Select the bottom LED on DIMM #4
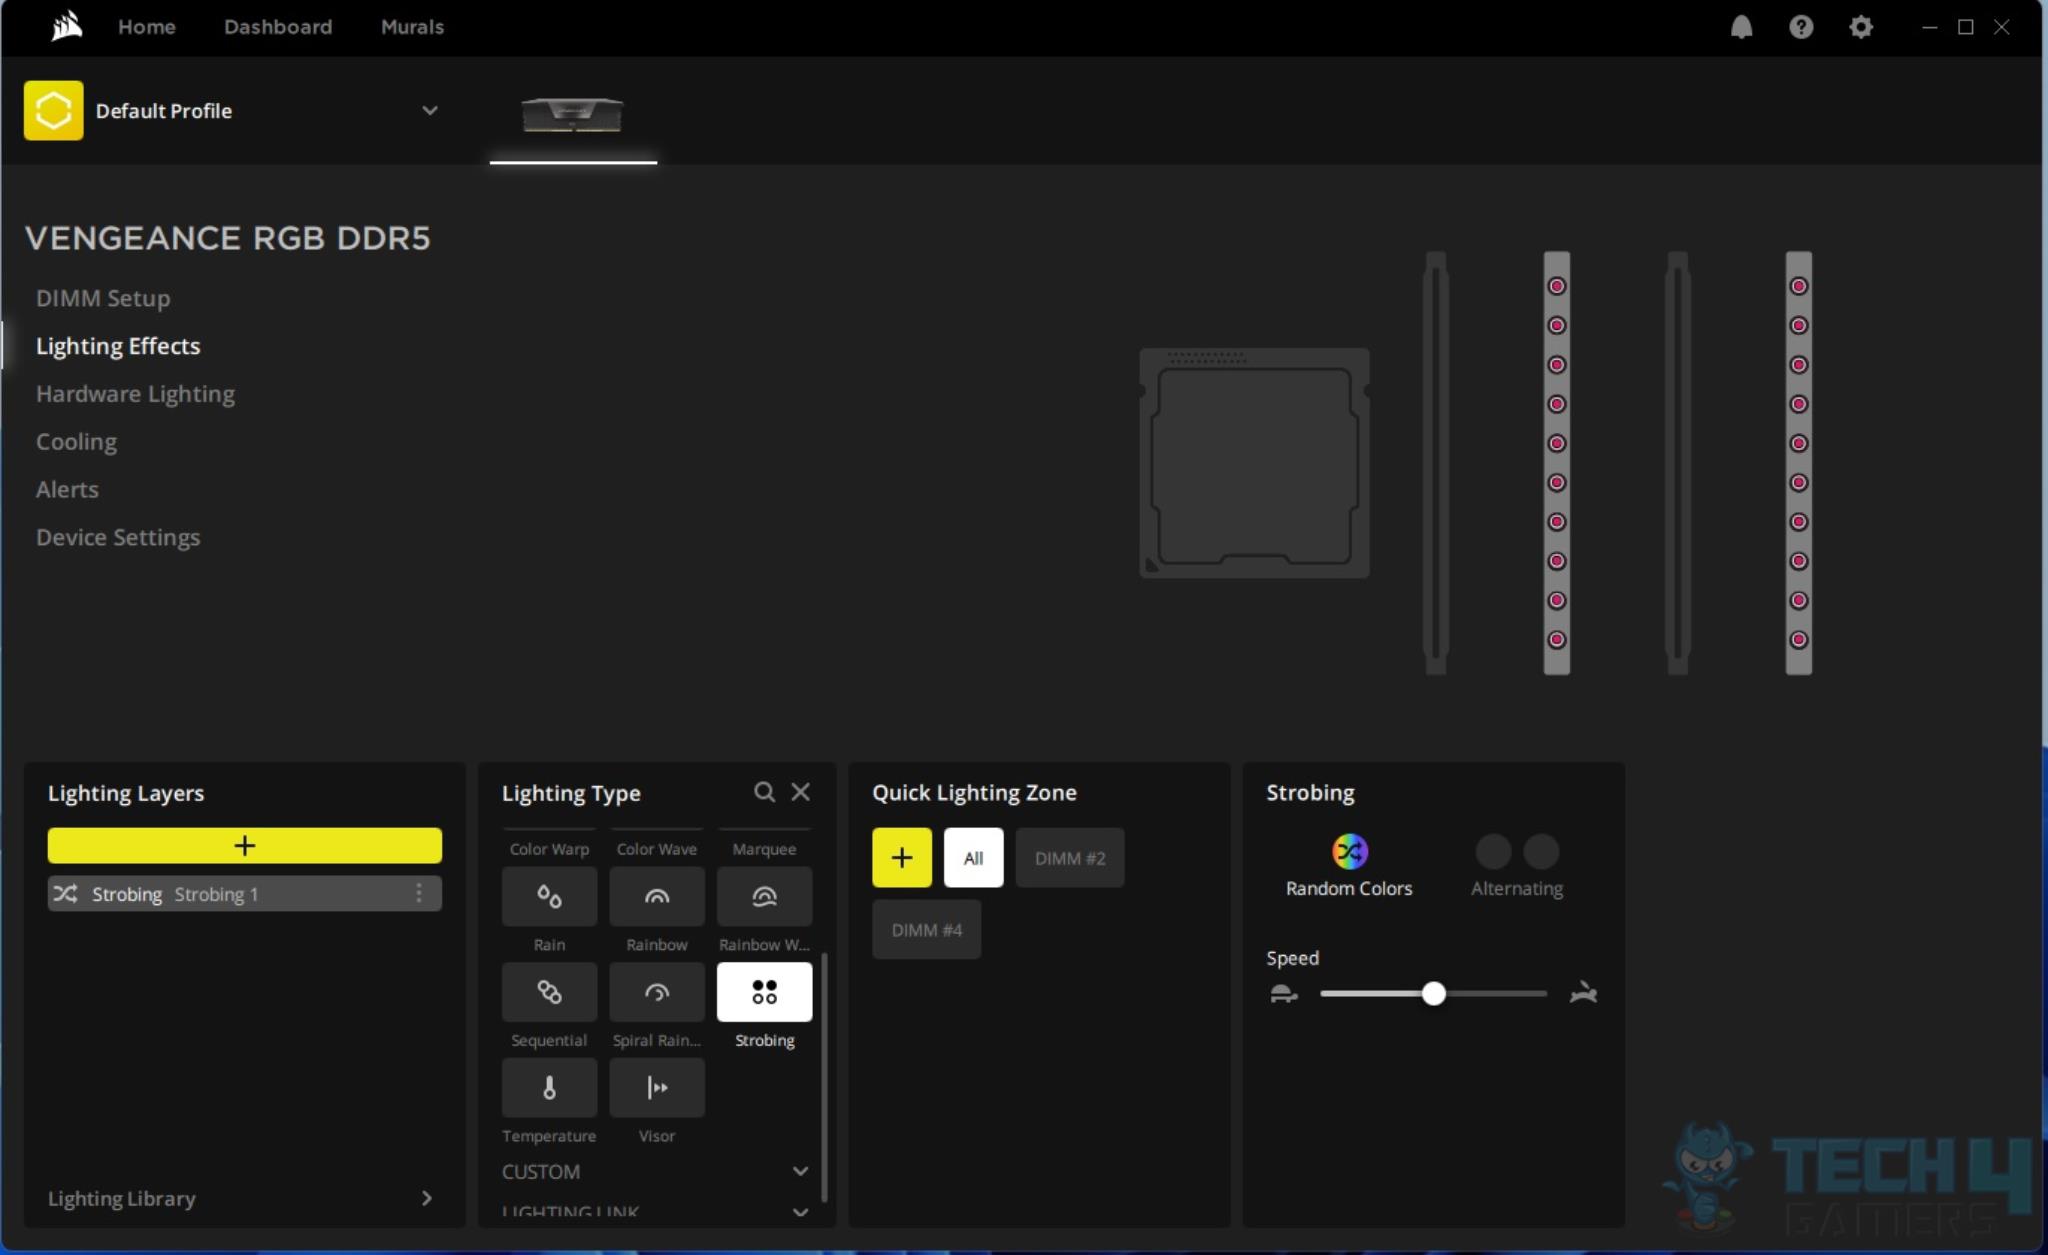This screenshot has height=1255, width=2048. [1799, 640]
